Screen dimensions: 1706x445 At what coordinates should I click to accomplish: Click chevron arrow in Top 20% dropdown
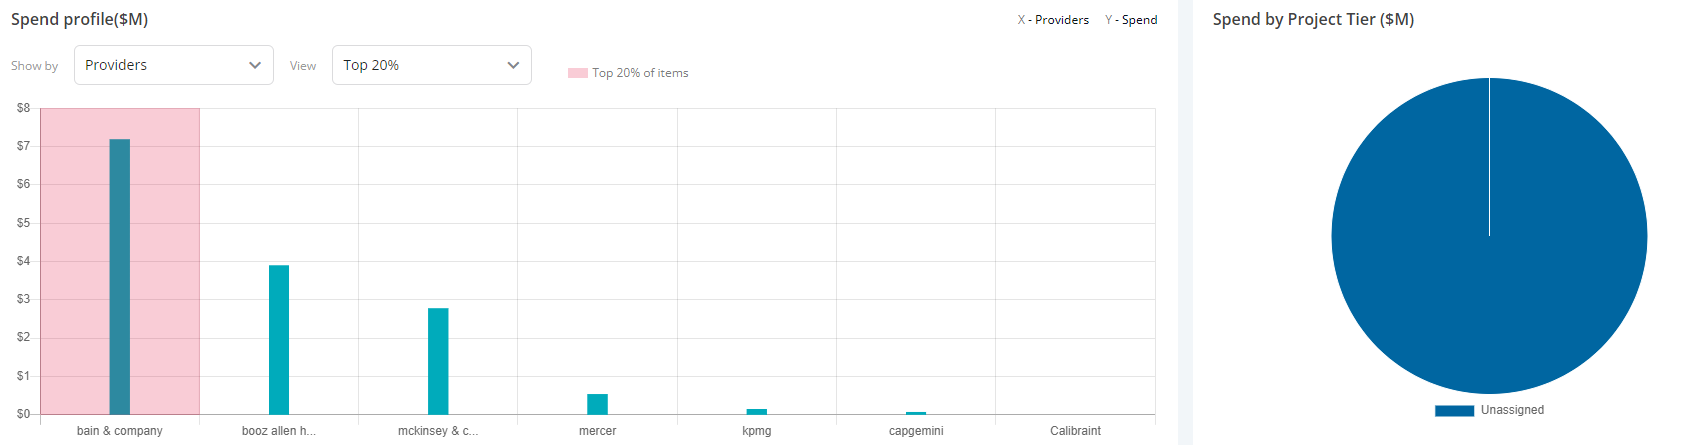click(x=513, y=65)
